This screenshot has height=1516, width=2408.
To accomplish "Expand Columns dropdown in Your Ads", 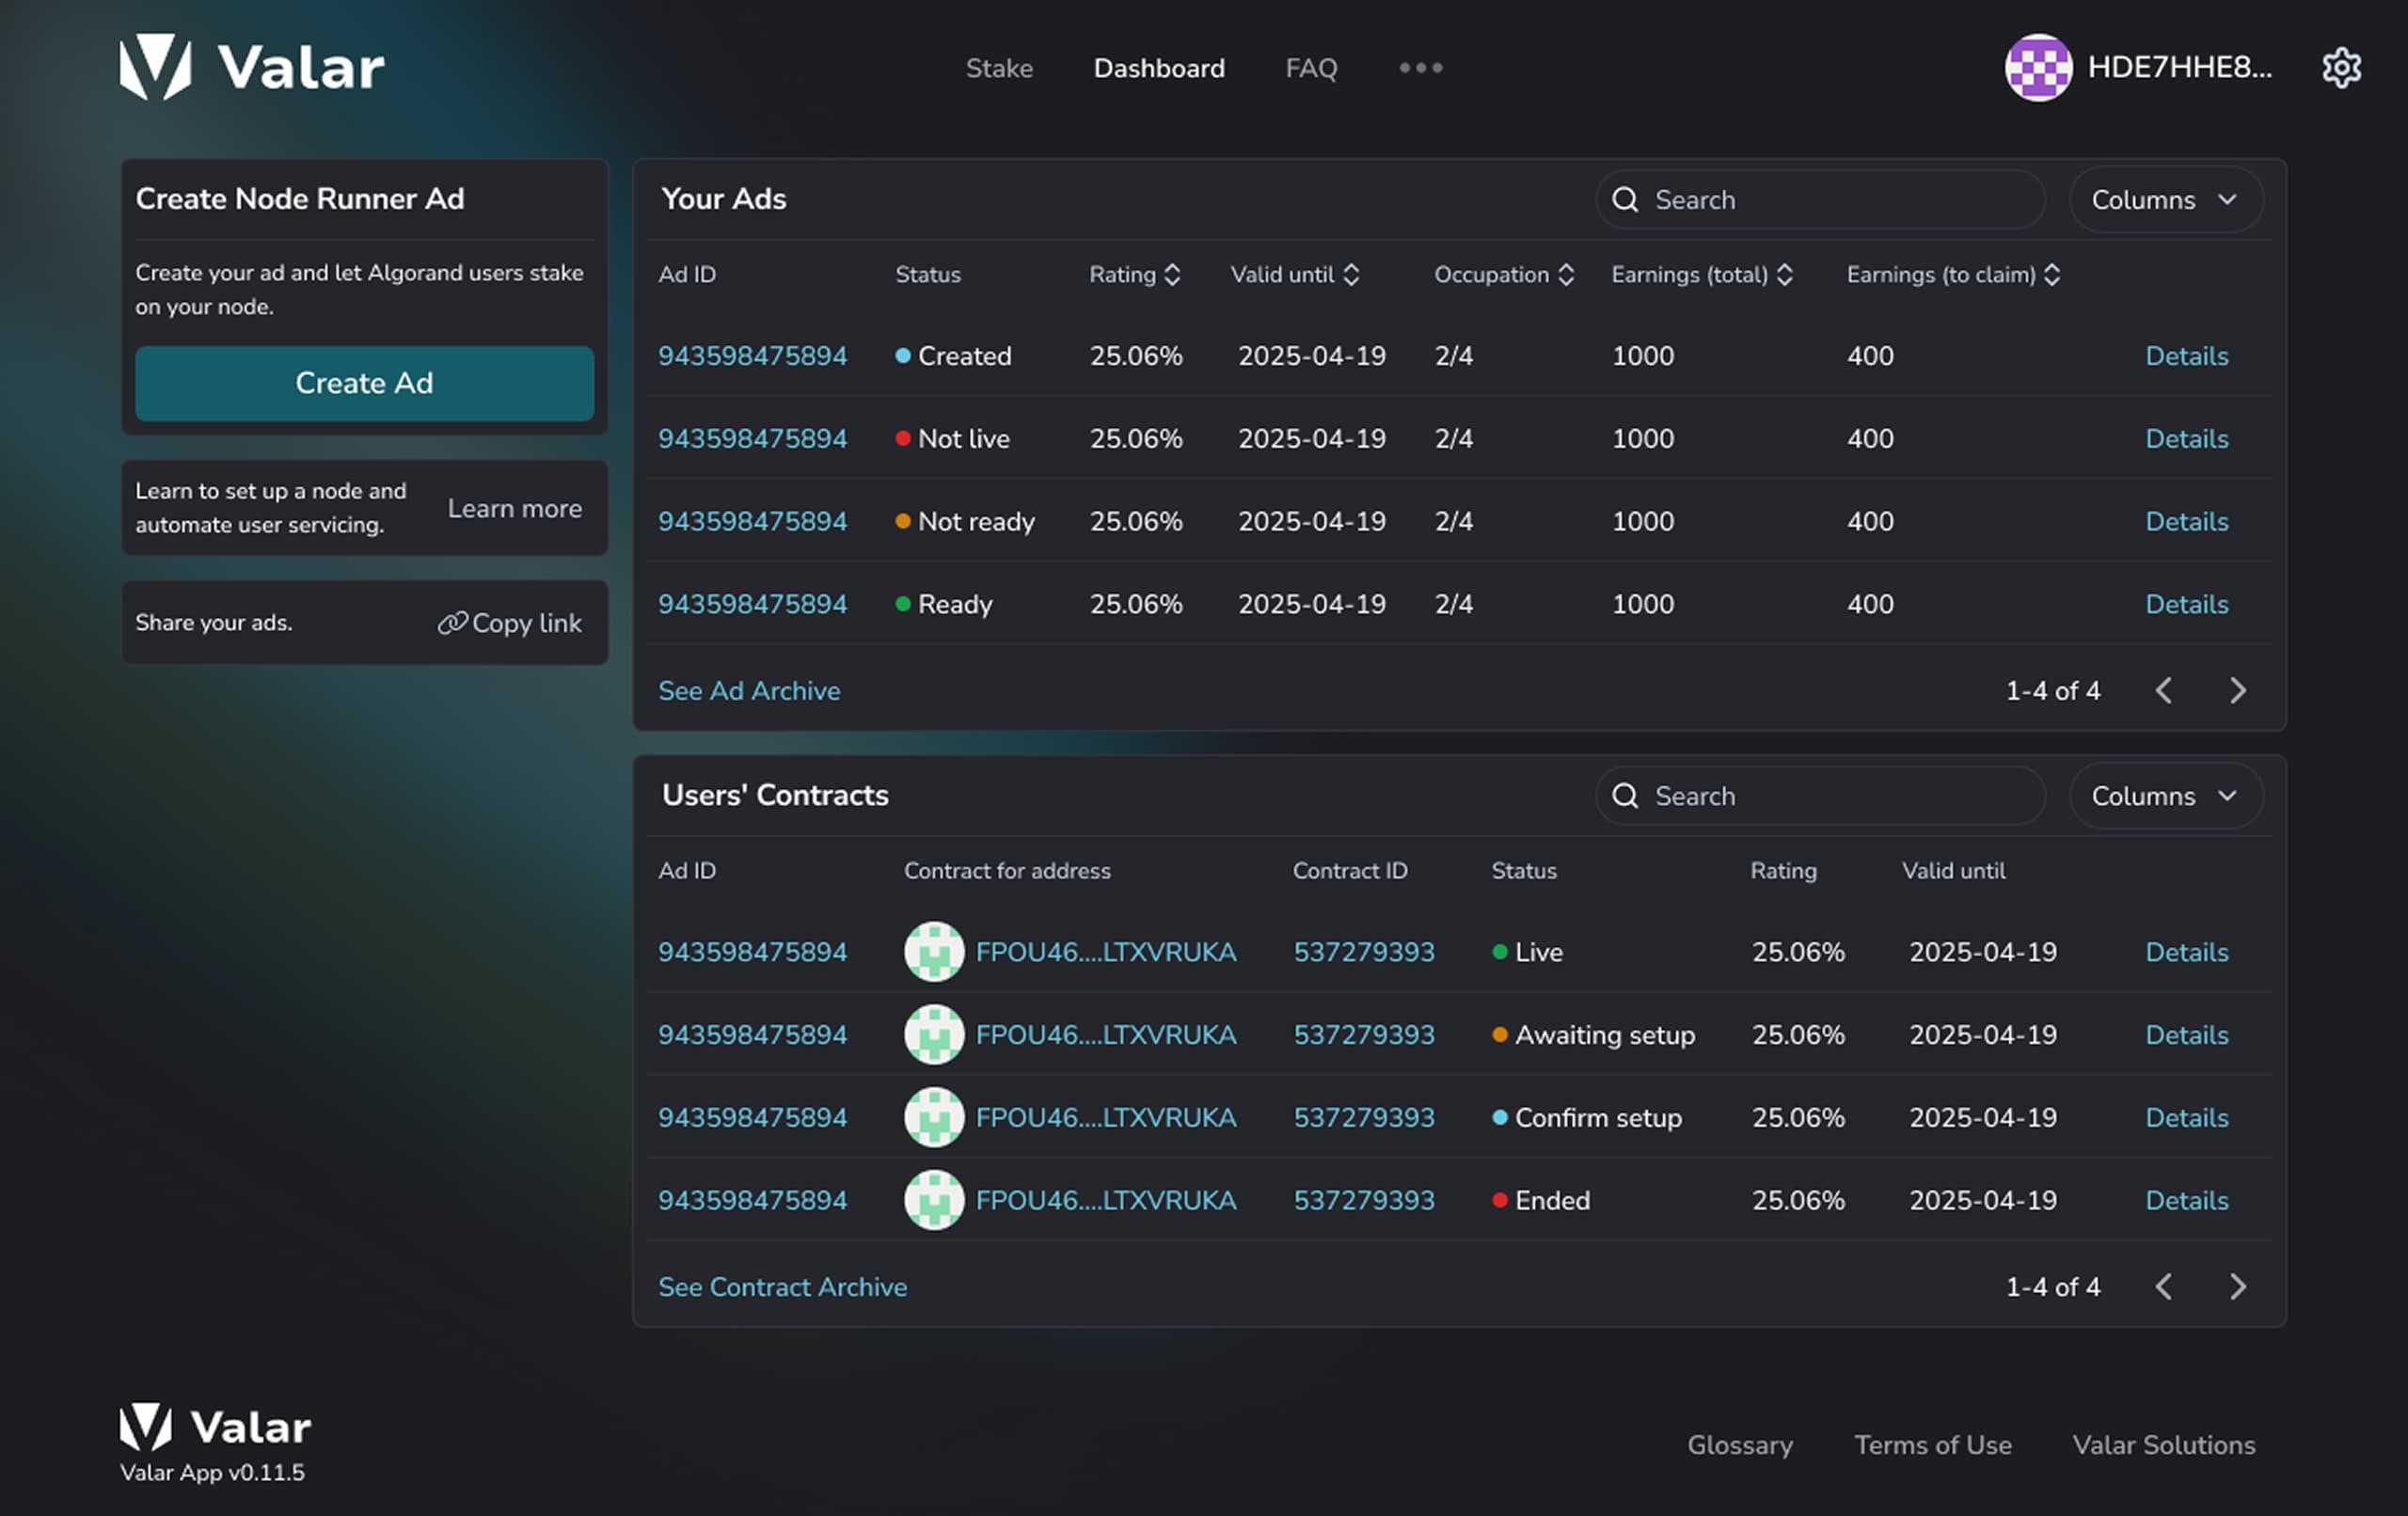I will click(2165, 200).
